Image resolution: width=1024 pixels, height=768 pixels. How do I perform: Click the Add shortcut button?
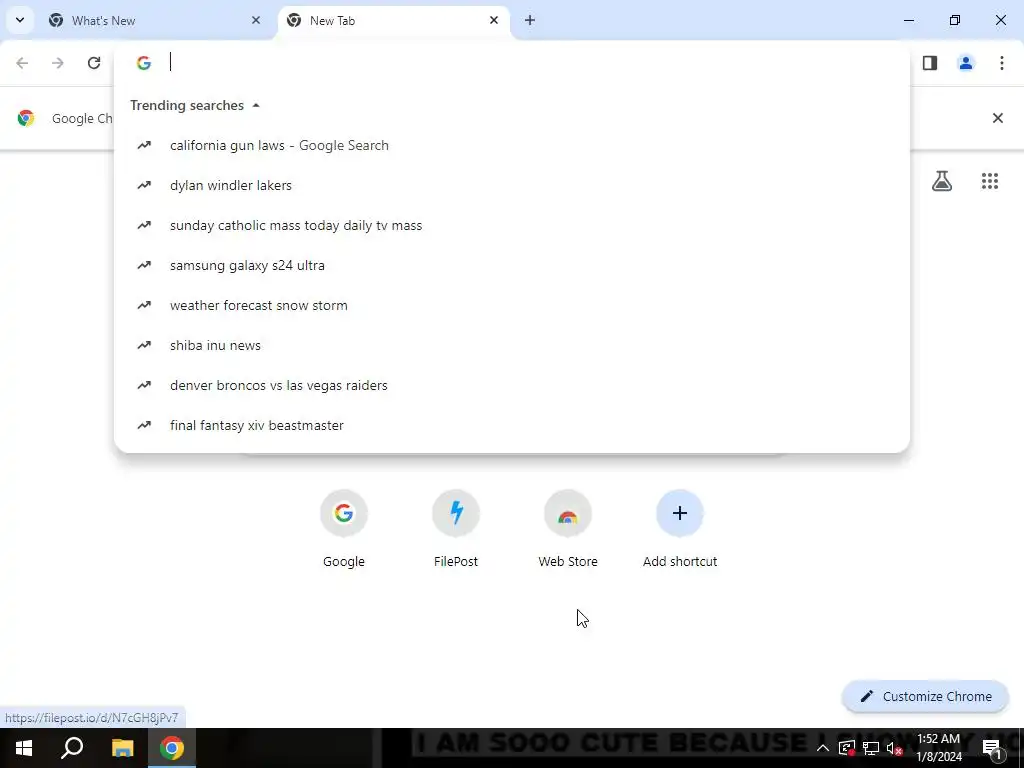(680, 529)
